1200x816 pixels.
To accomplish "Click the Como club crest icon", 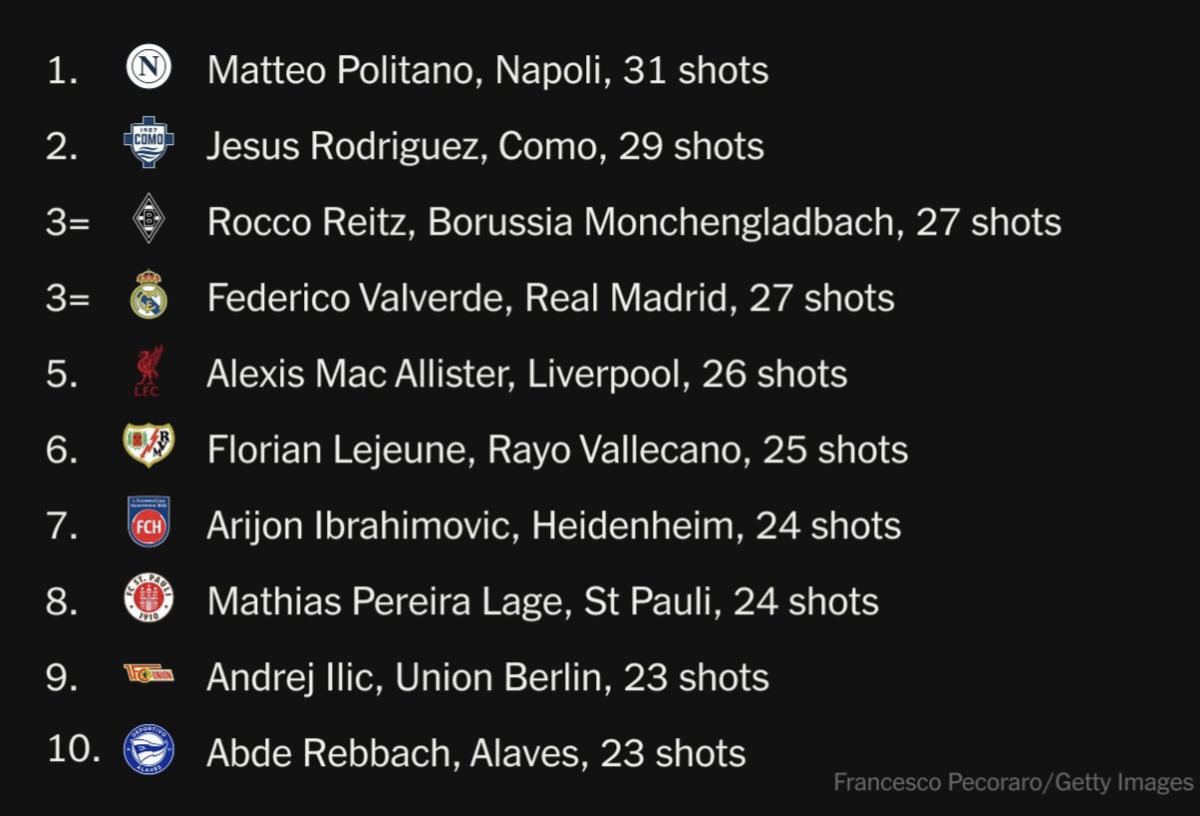I will [x=149, y=143].
